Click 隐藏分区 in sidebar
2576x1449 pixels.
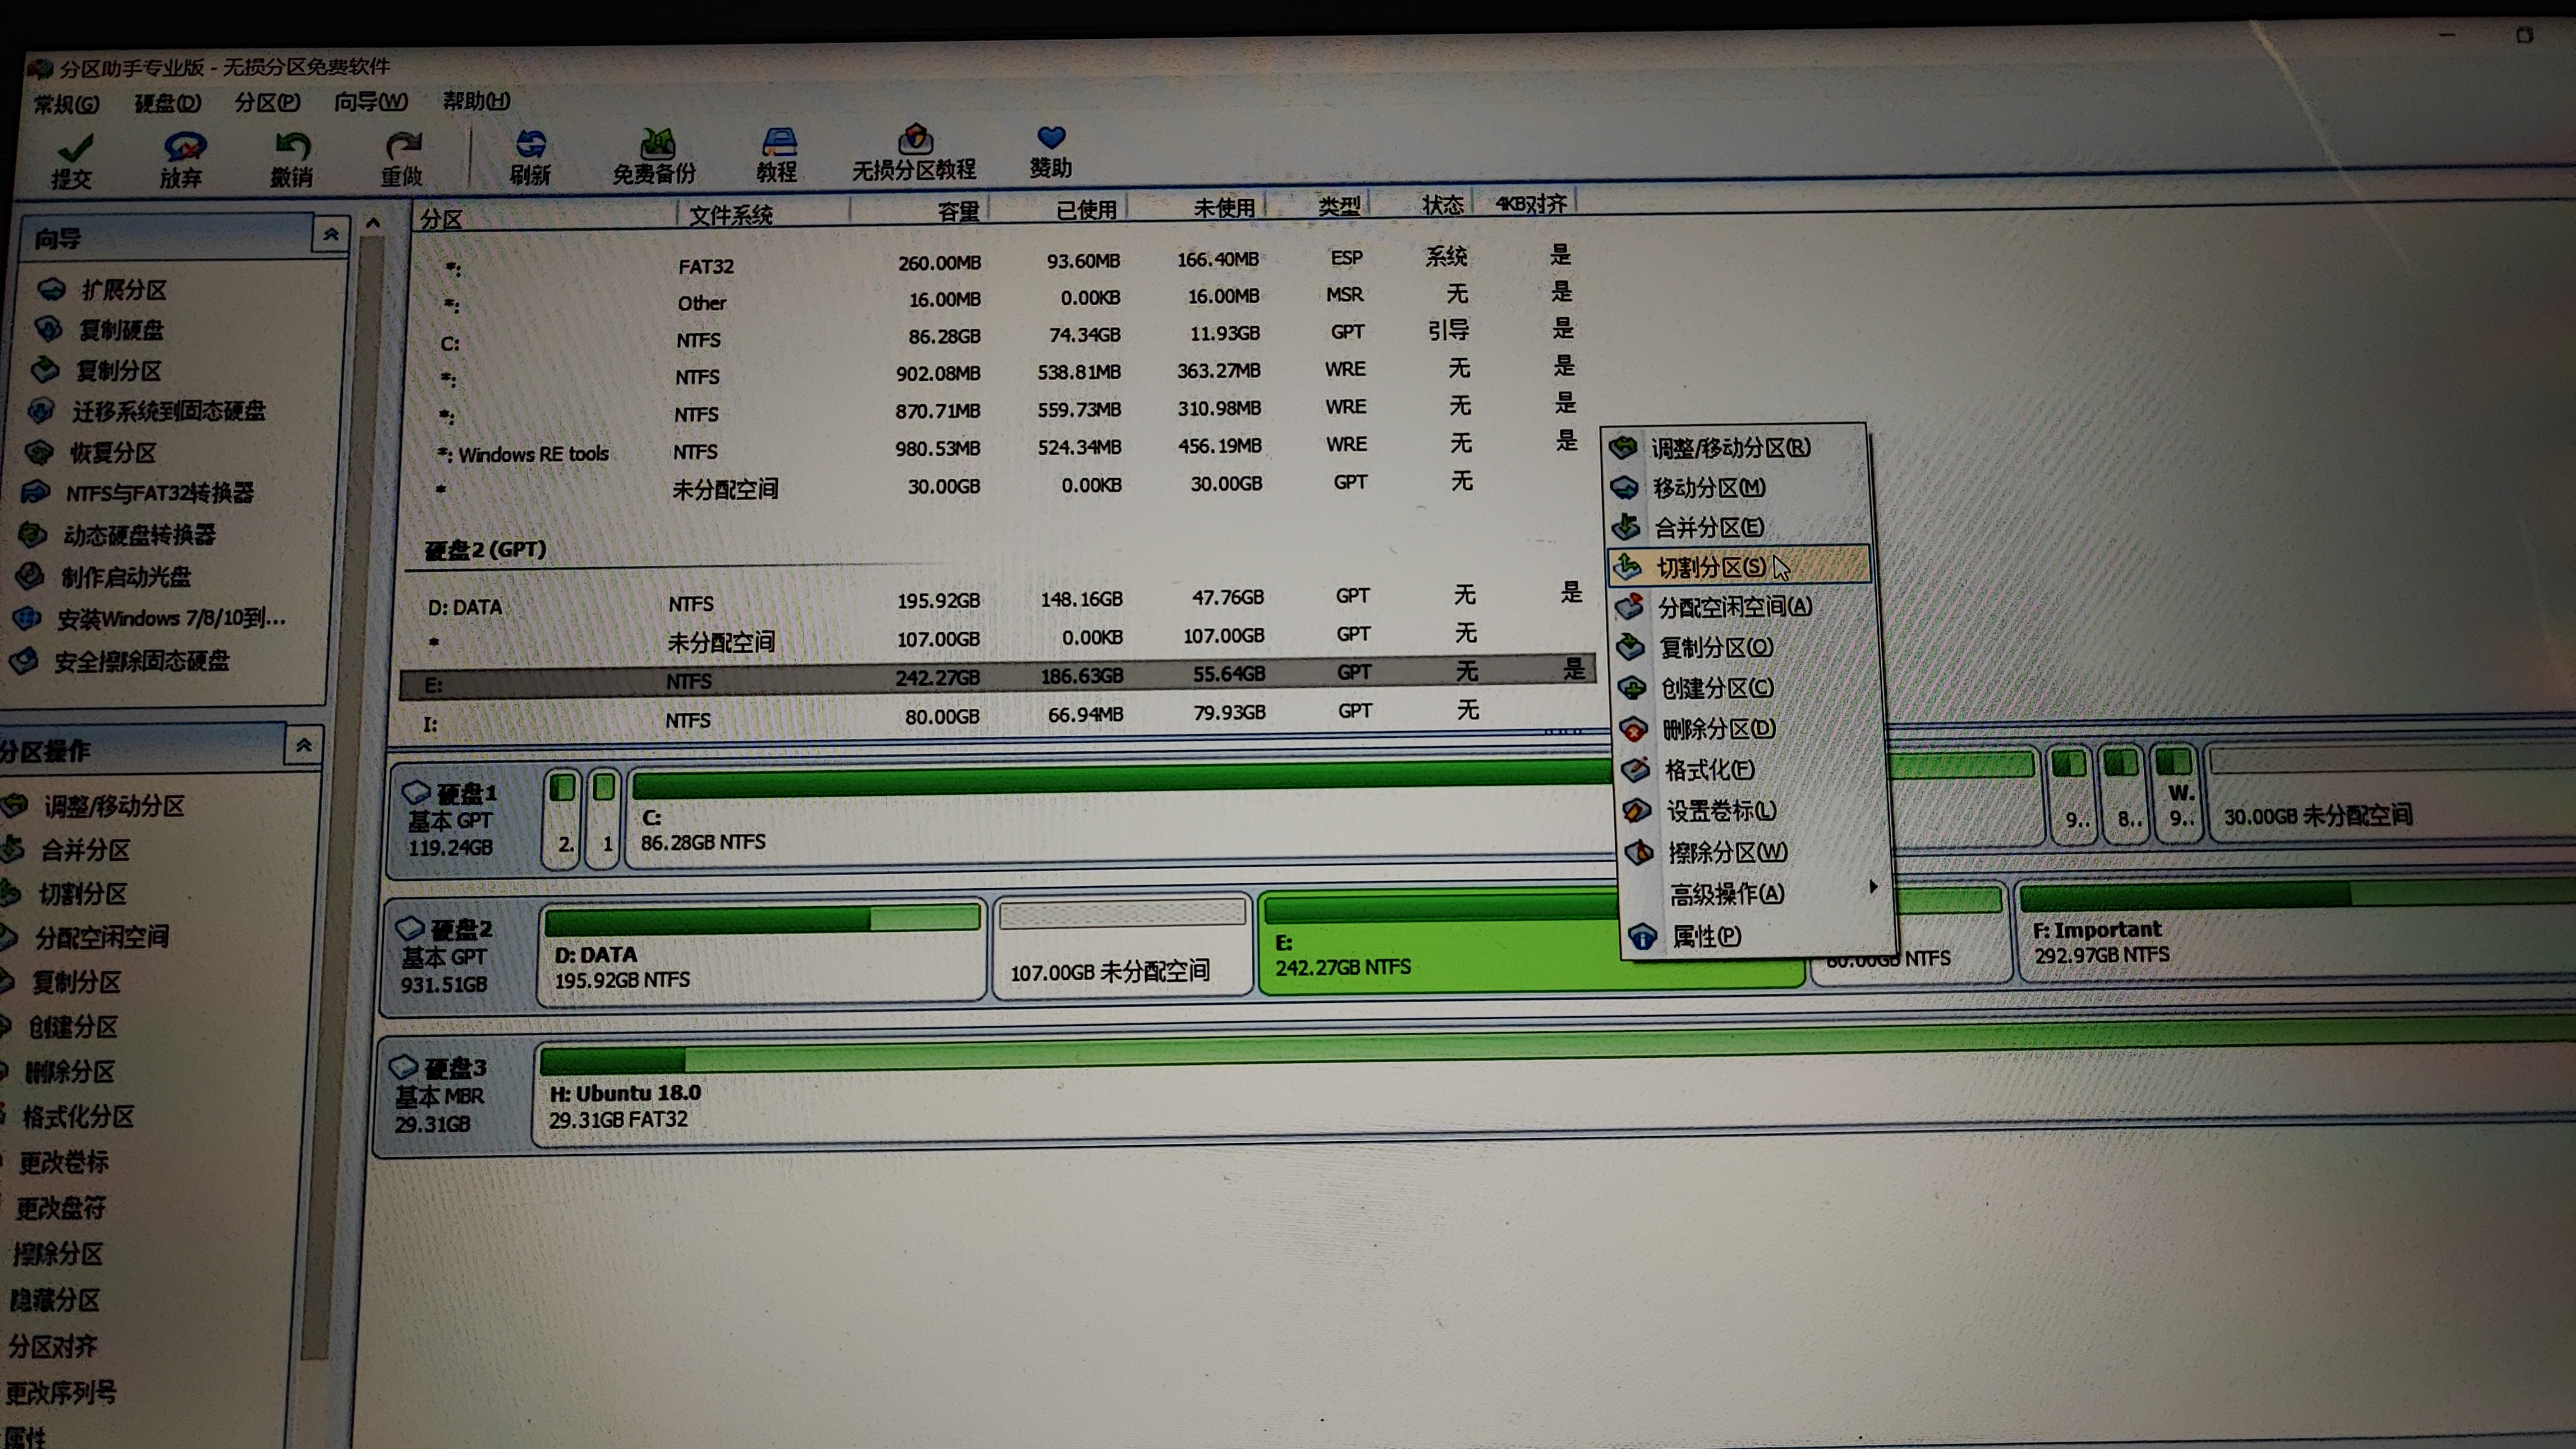(53, 1300)
